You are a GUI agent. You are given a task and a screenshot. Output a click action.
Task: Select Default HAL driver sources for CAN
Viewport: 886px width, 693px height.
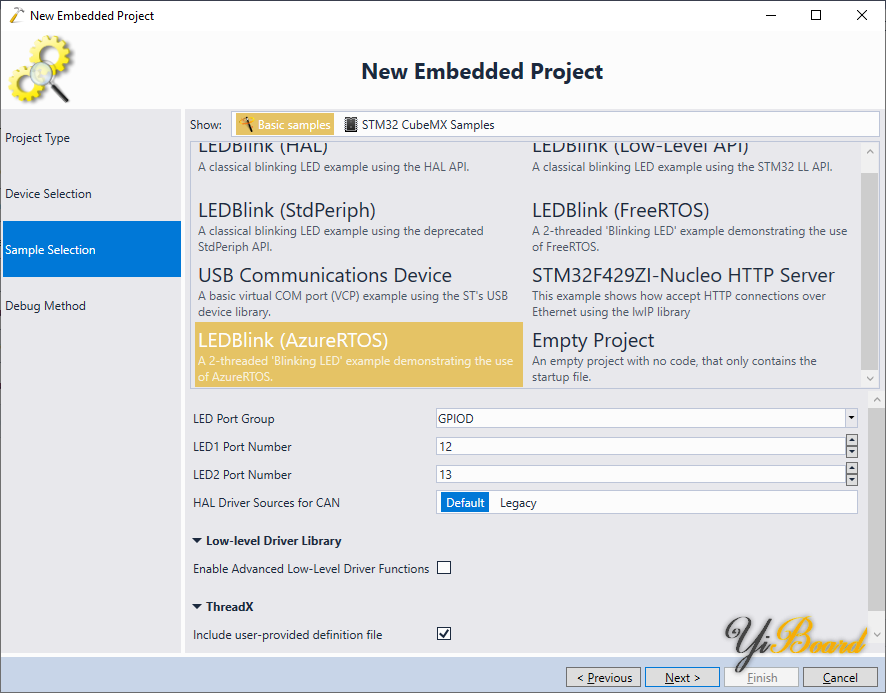click(x=464, y=503)
